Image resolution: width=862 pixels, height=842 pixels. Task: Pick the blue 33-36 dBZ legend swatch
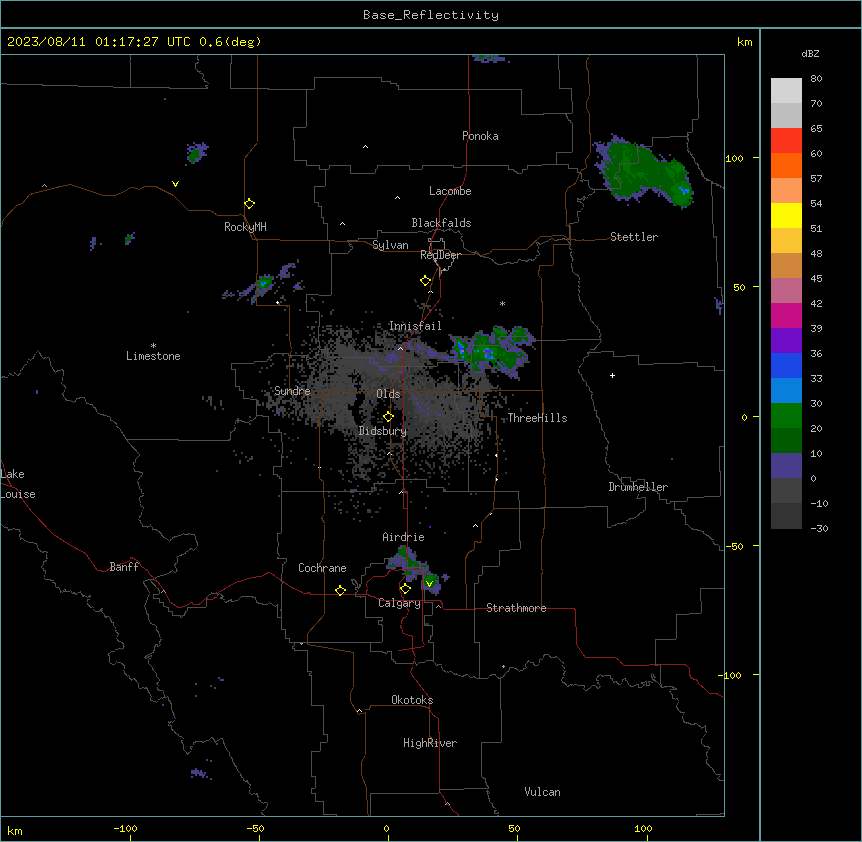point(786,365)
